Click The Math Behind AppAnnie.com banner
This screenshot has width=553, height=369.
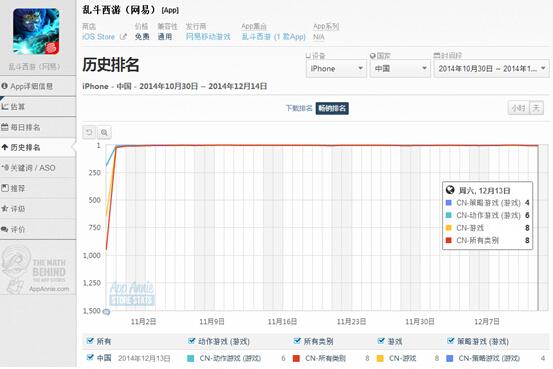point(35,270)
